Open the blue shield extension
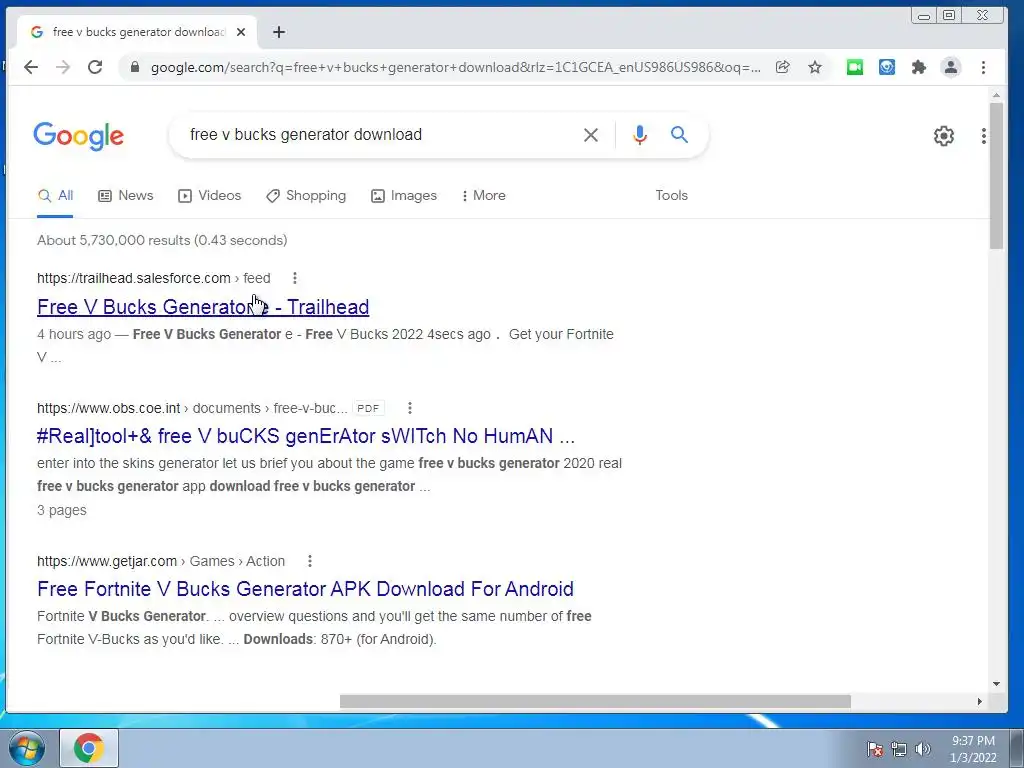This screenshot has width=1024, height=768. pyautogui.click(x=887, y=67)
